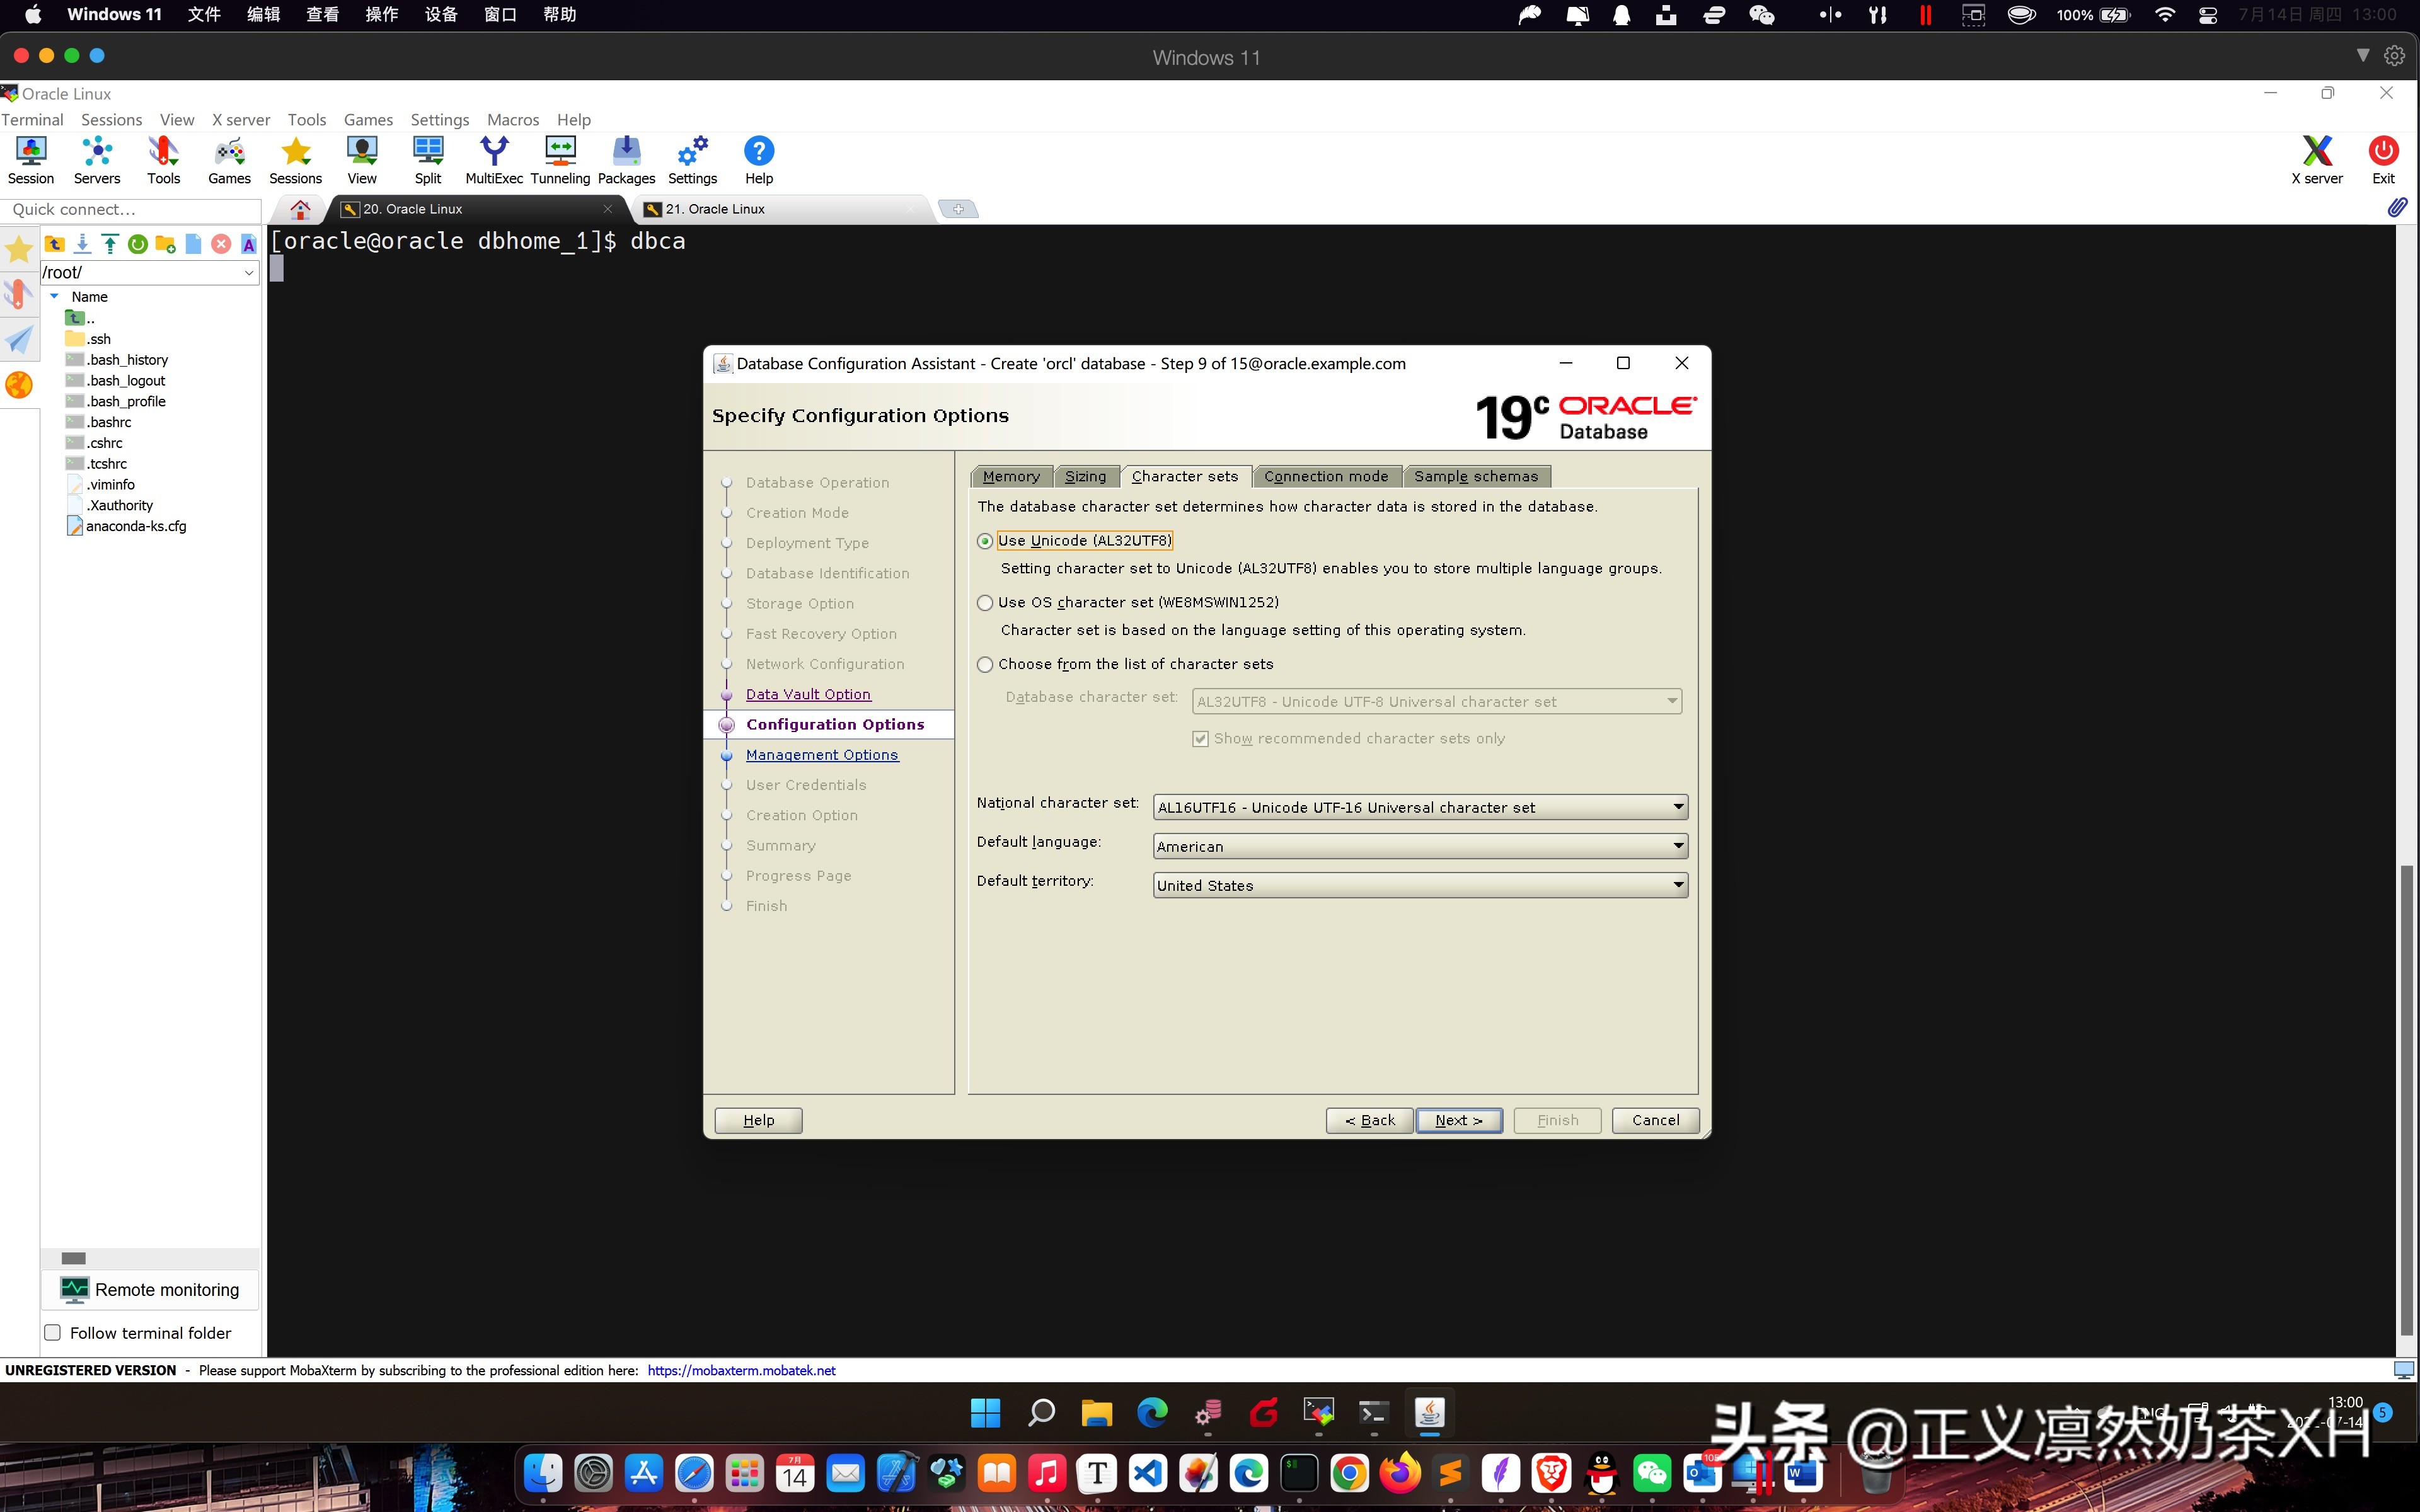Screen dimensions: 2420x1512
Task: Open the Macros menu
Action: point(512,119)
